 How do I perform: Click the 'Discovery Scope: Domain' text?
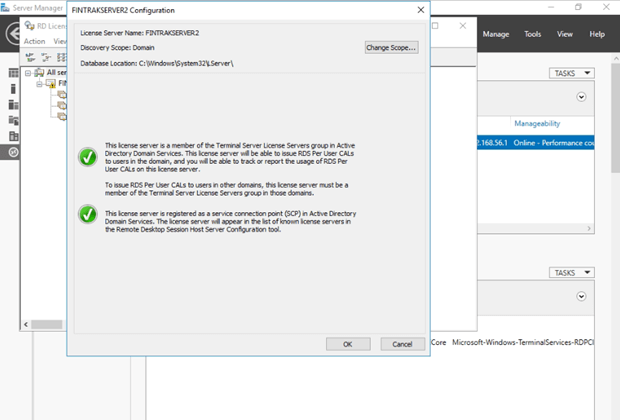pos(117,47)
